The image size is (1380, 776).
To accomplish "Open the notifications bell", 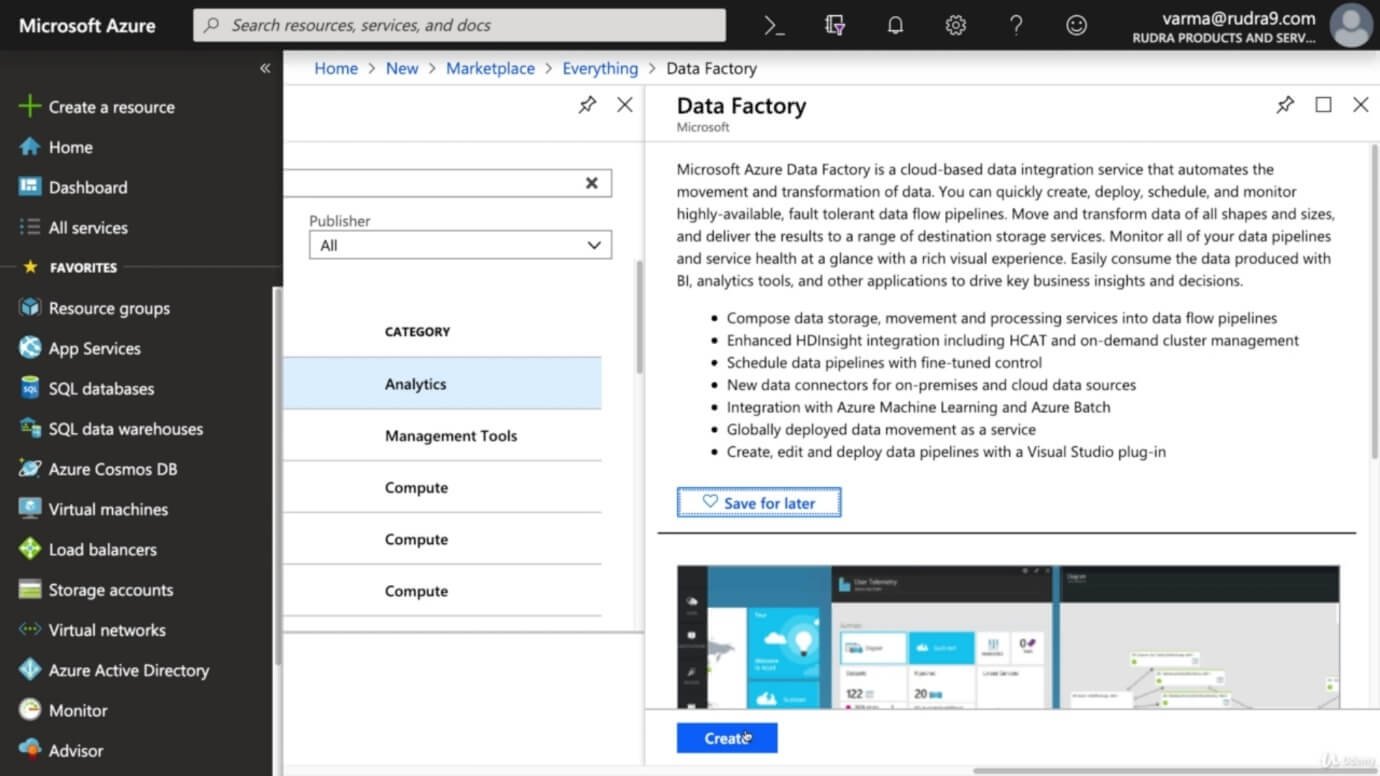I will point(896,26).
